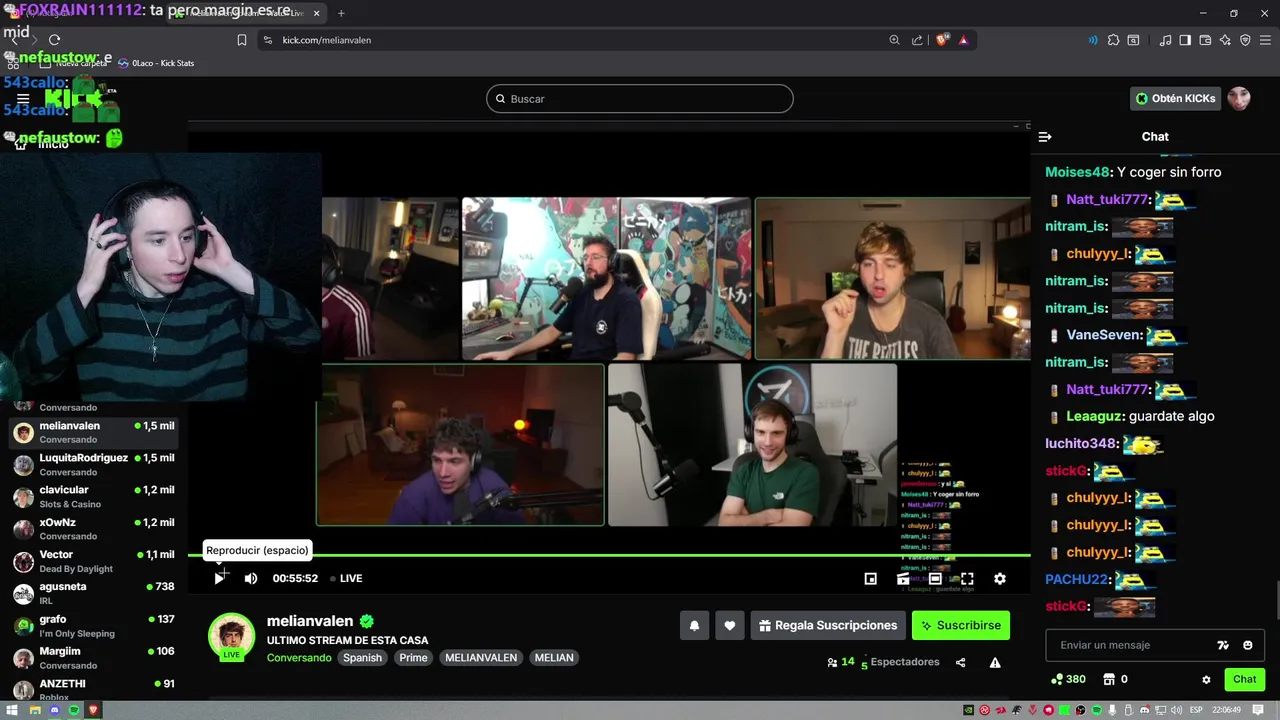Open 0Laco - Kick Stats bookmark
Image resolution: width=1280 pixels, height=720 pixels.
[x=156, y=63]
